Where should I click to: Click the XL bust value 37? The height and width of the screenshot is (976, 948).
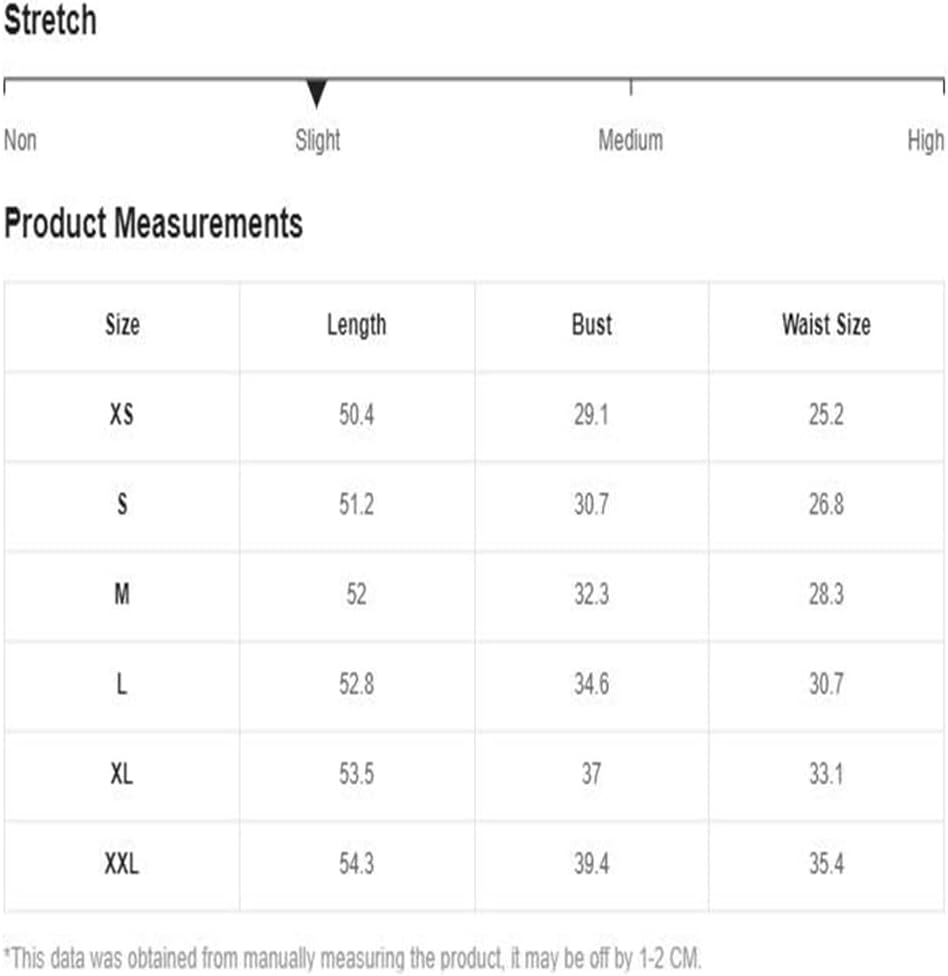click(591, 774)
